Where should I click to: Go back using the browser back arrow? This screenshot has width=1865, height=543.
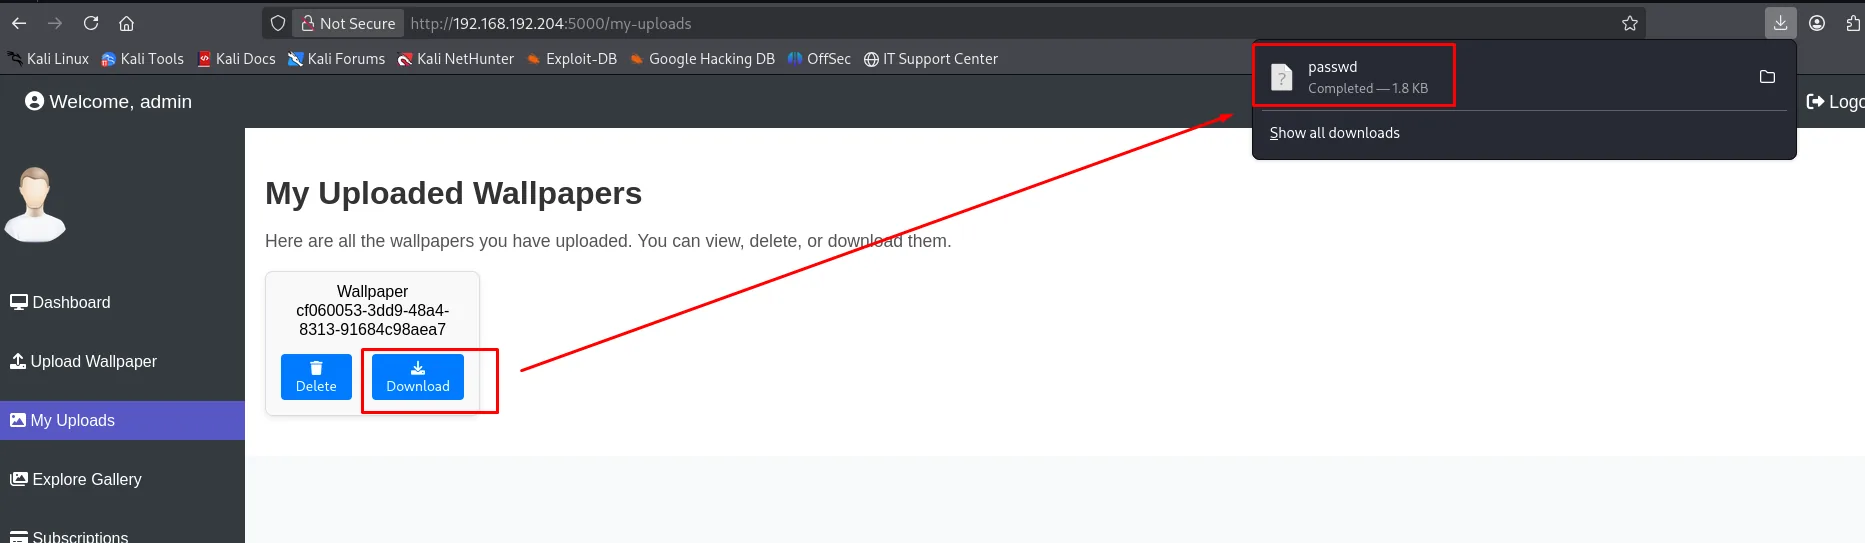point(19,23)
